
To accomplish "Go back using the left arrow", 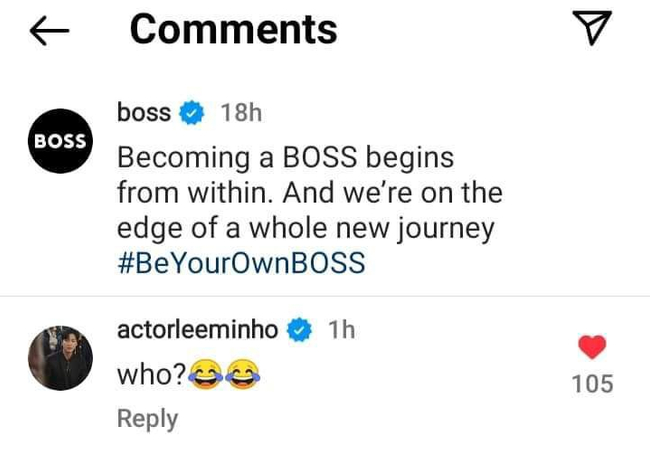I will (x=50, y=32).
